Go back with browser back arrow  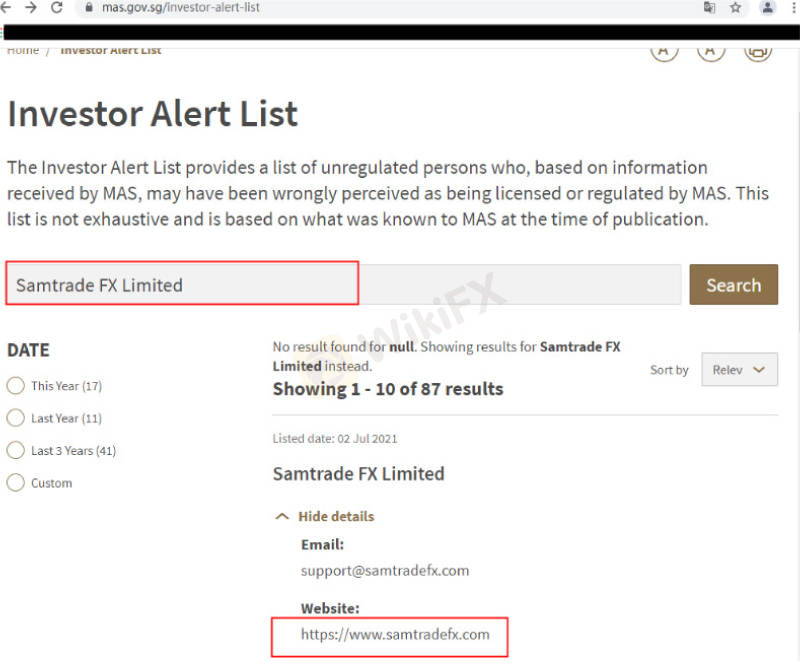tap(5, 7)
